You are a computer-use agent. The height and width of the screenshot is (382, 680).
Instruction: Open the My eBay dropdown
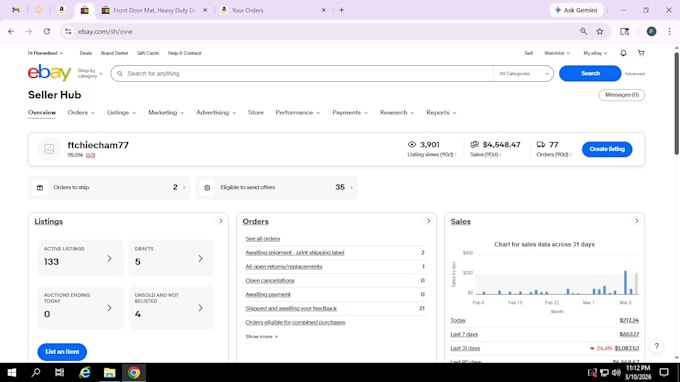[x=595, y=53]
